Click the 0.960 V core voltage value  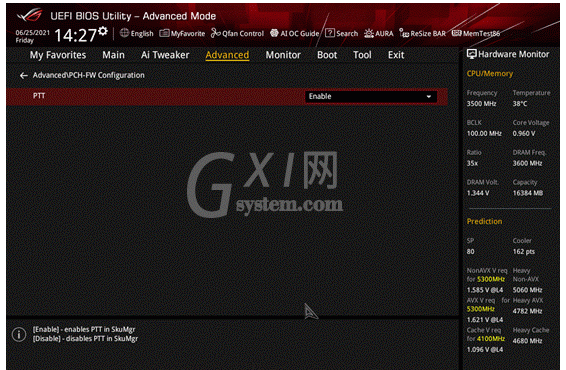[524, 134]
